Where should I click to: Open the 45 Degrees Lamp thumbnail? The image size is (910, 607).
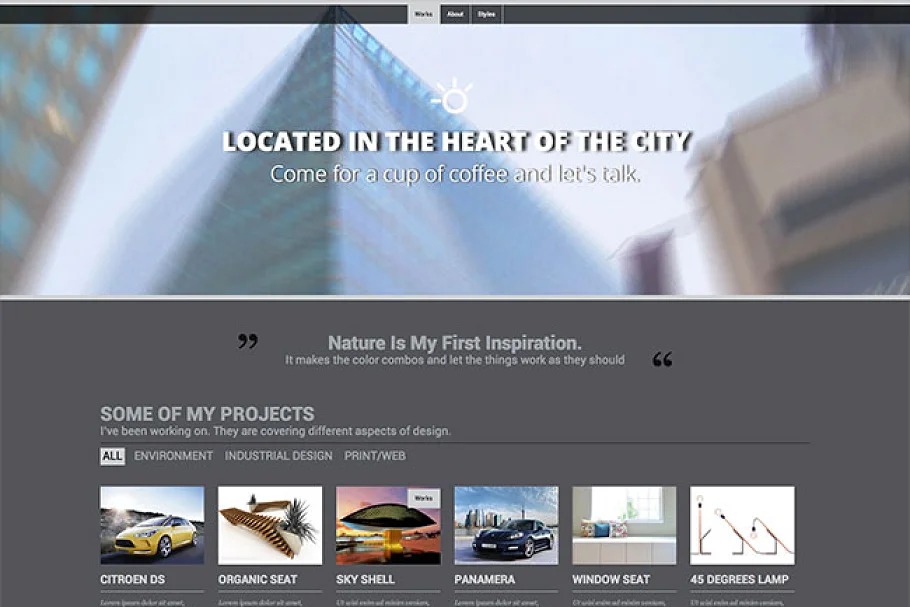pos(742,525)
